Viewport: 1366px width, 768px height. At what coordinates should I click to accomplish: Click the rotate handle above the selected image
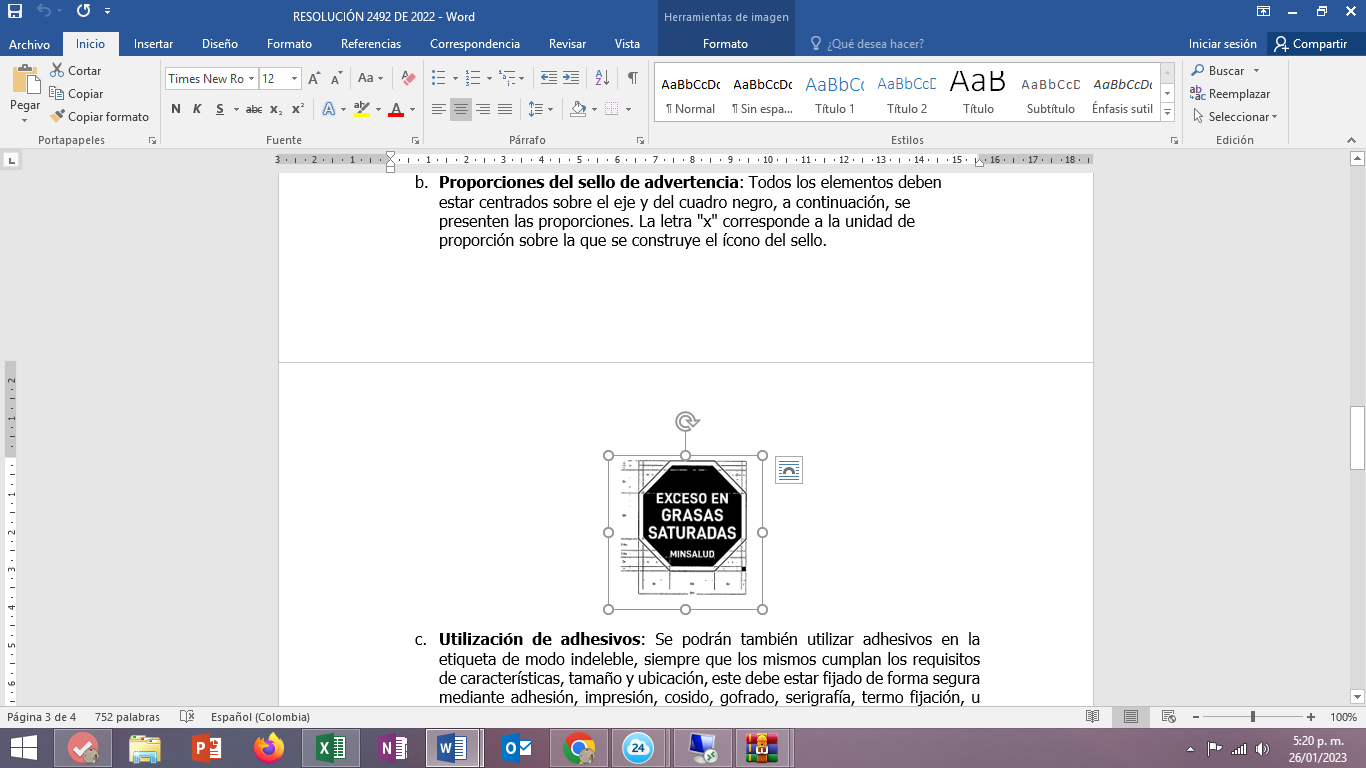686,421
